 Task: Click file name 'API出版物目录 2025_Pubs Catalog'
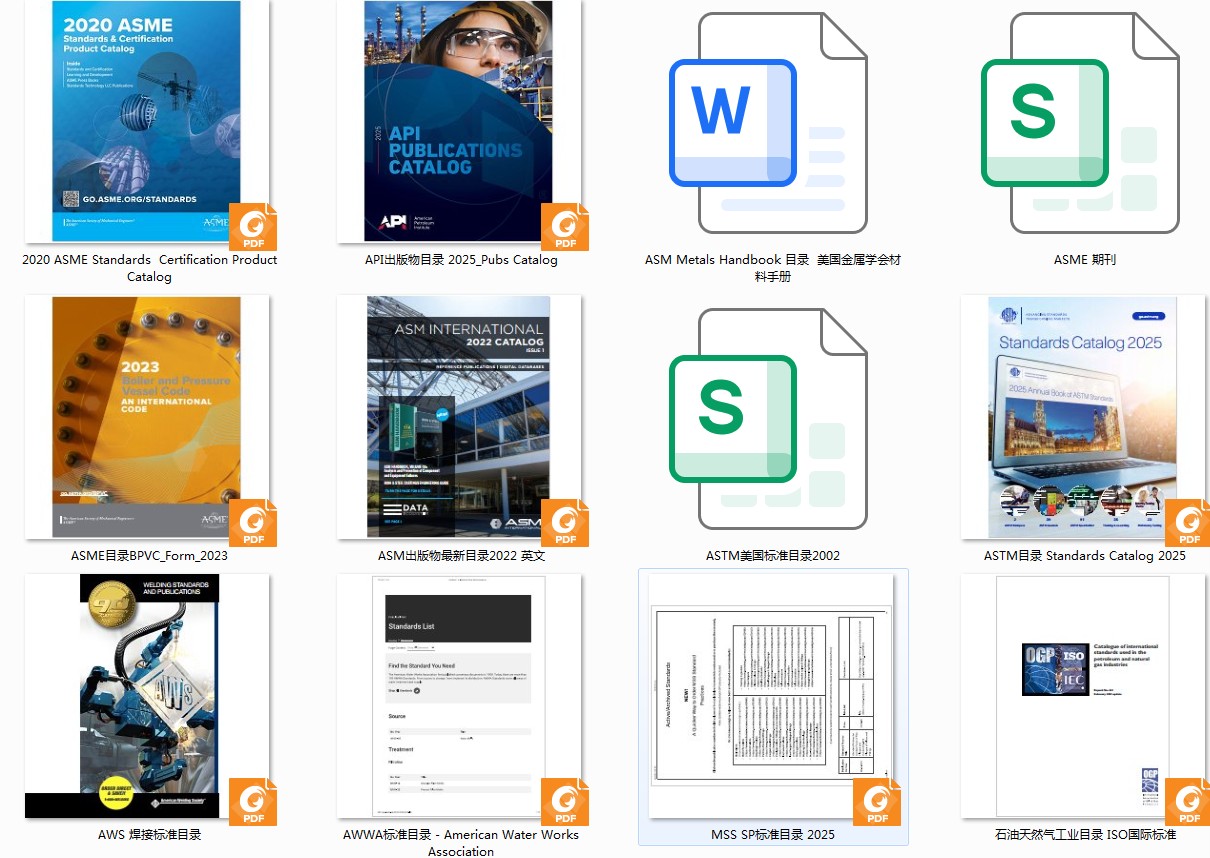pos(461,260)
